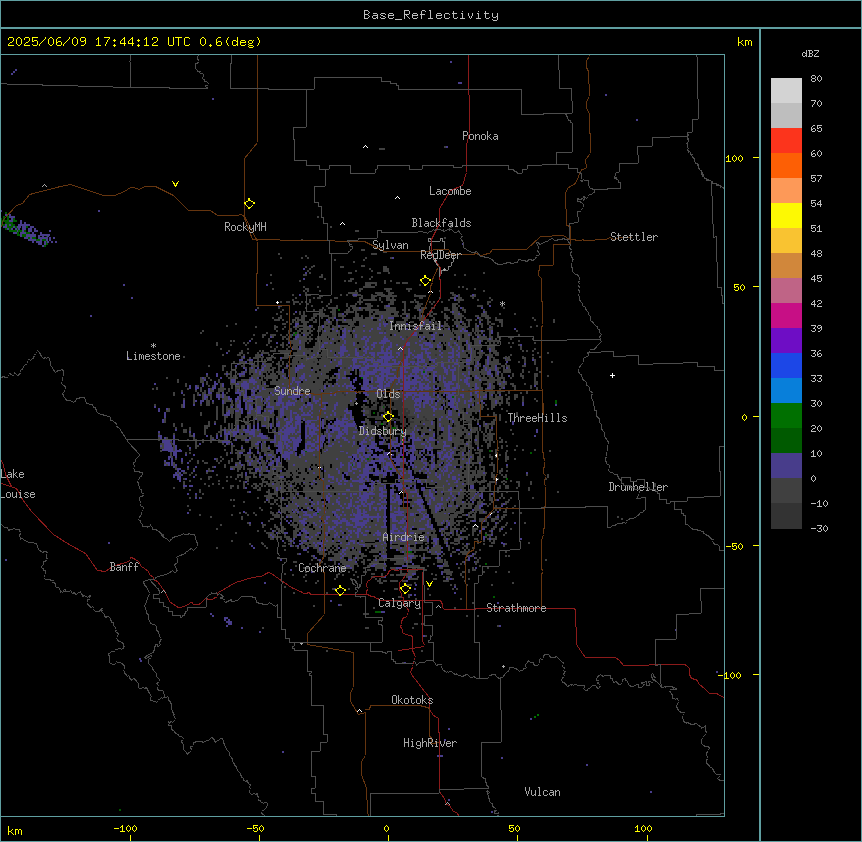The image size is (862, 842).
Task: Pick the purple 36-39 dBZ legend swatch
Action: pyautogui.click(x=786, y=340)
